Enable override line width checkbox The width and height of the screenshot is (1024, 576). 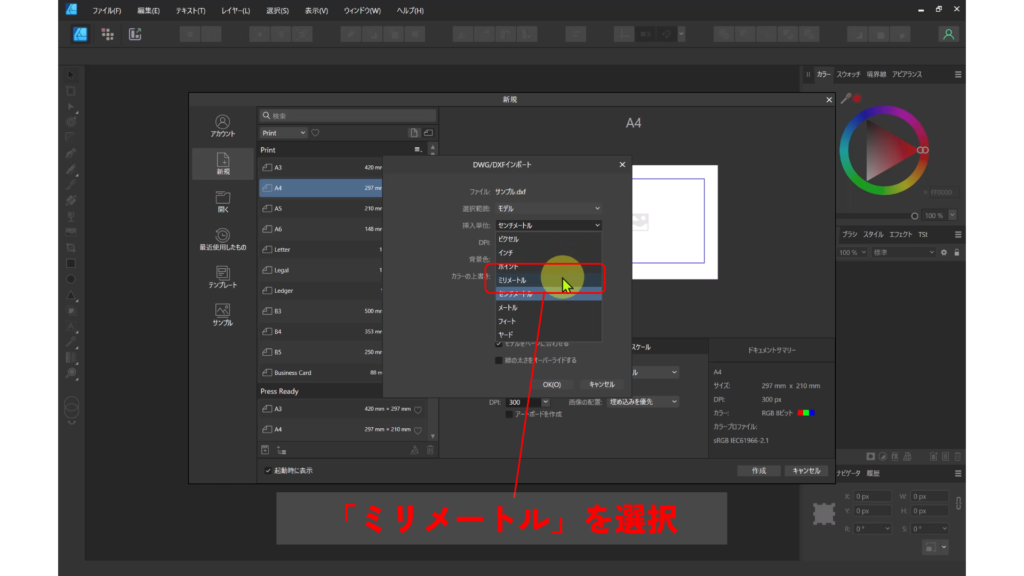coord(499,360)
